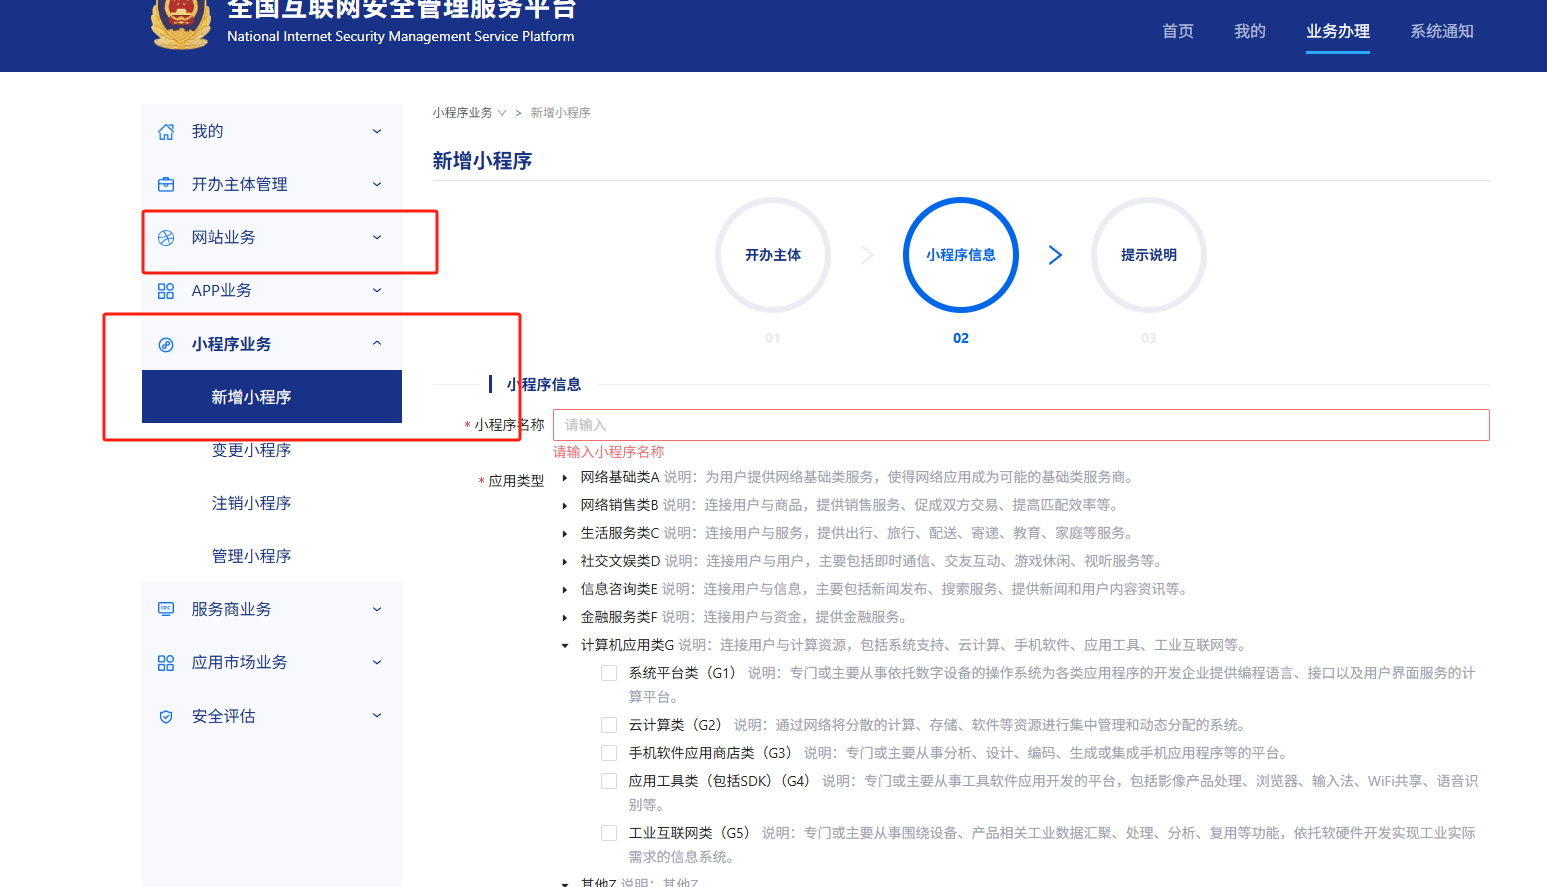Click the grid icon beside APP业务
1547x887 pixels.
coord(166,291)
